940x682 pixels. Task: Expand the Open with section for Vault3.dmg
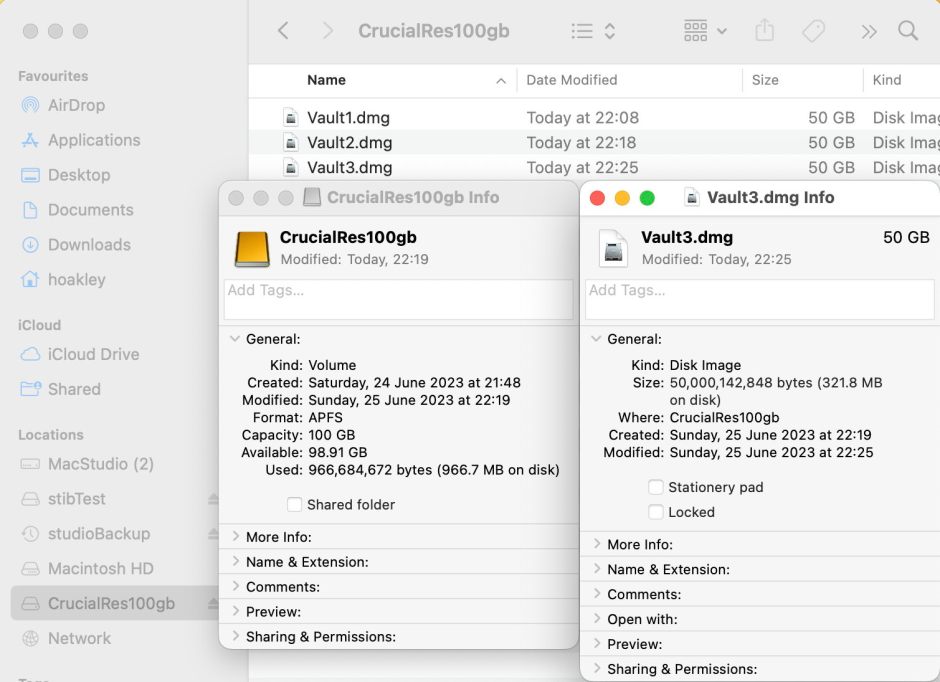pos(597,619)
